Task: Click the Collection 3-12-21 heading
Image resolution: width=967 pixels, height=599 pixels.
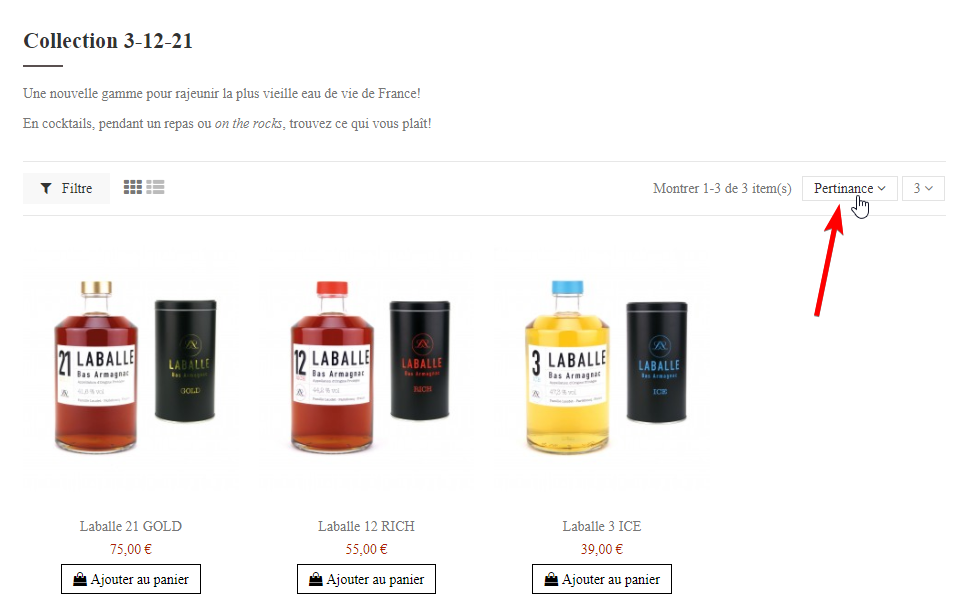Action: pos(108,41)
